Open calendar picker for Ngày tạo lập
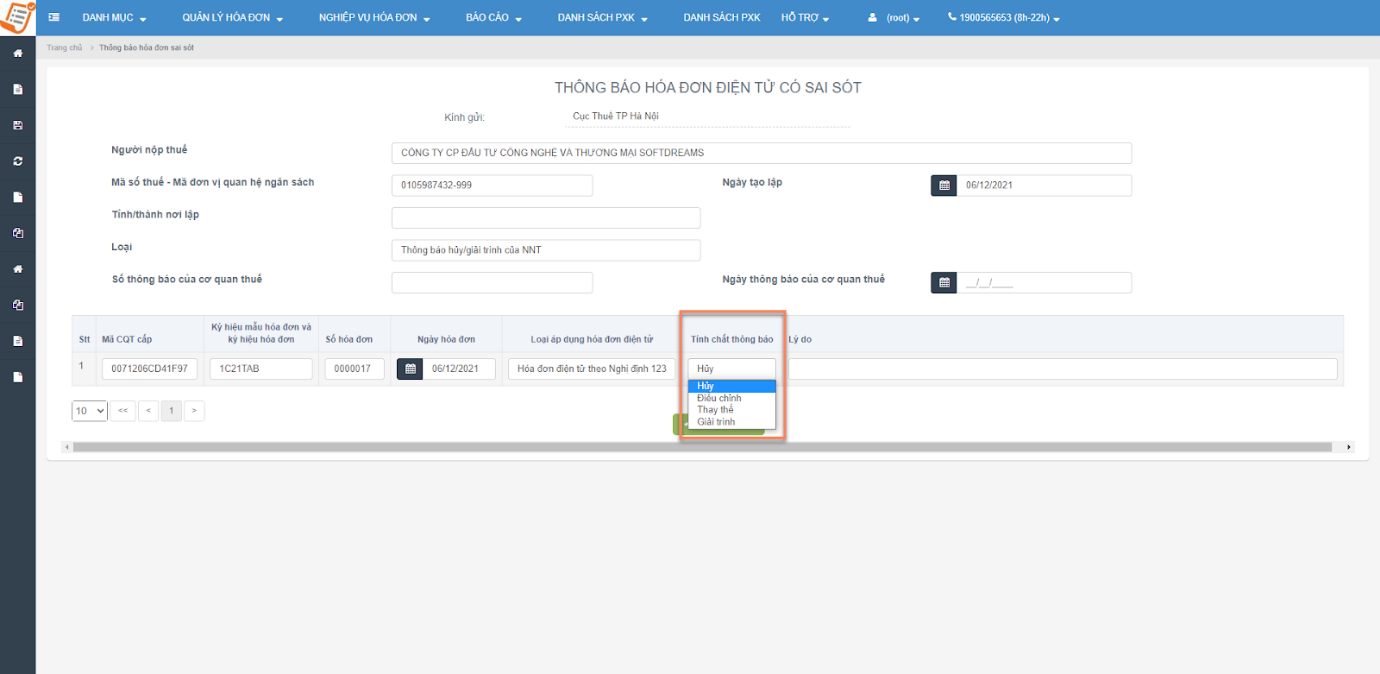This screenshot has width=1380, height=674. pyautogui.click(x=943, y=186)
